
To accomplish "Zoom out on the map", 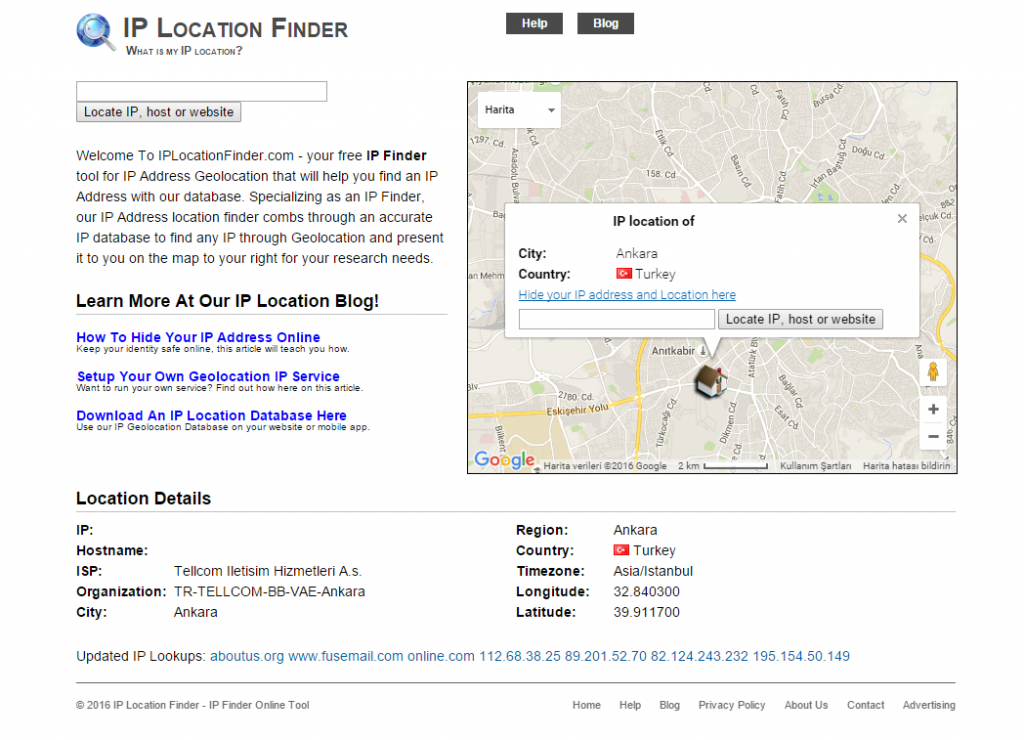I will coord(933,436).
